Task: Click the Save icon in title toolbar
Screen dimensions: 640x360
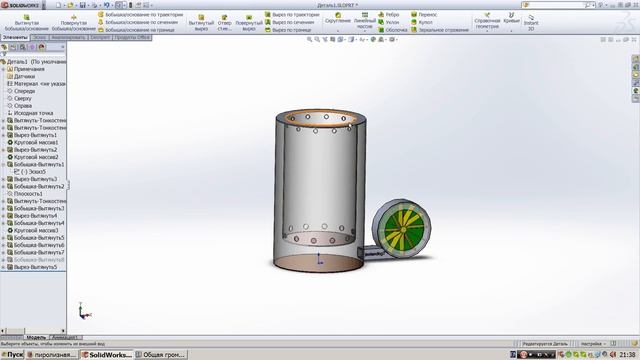Action: coord(82,5)
